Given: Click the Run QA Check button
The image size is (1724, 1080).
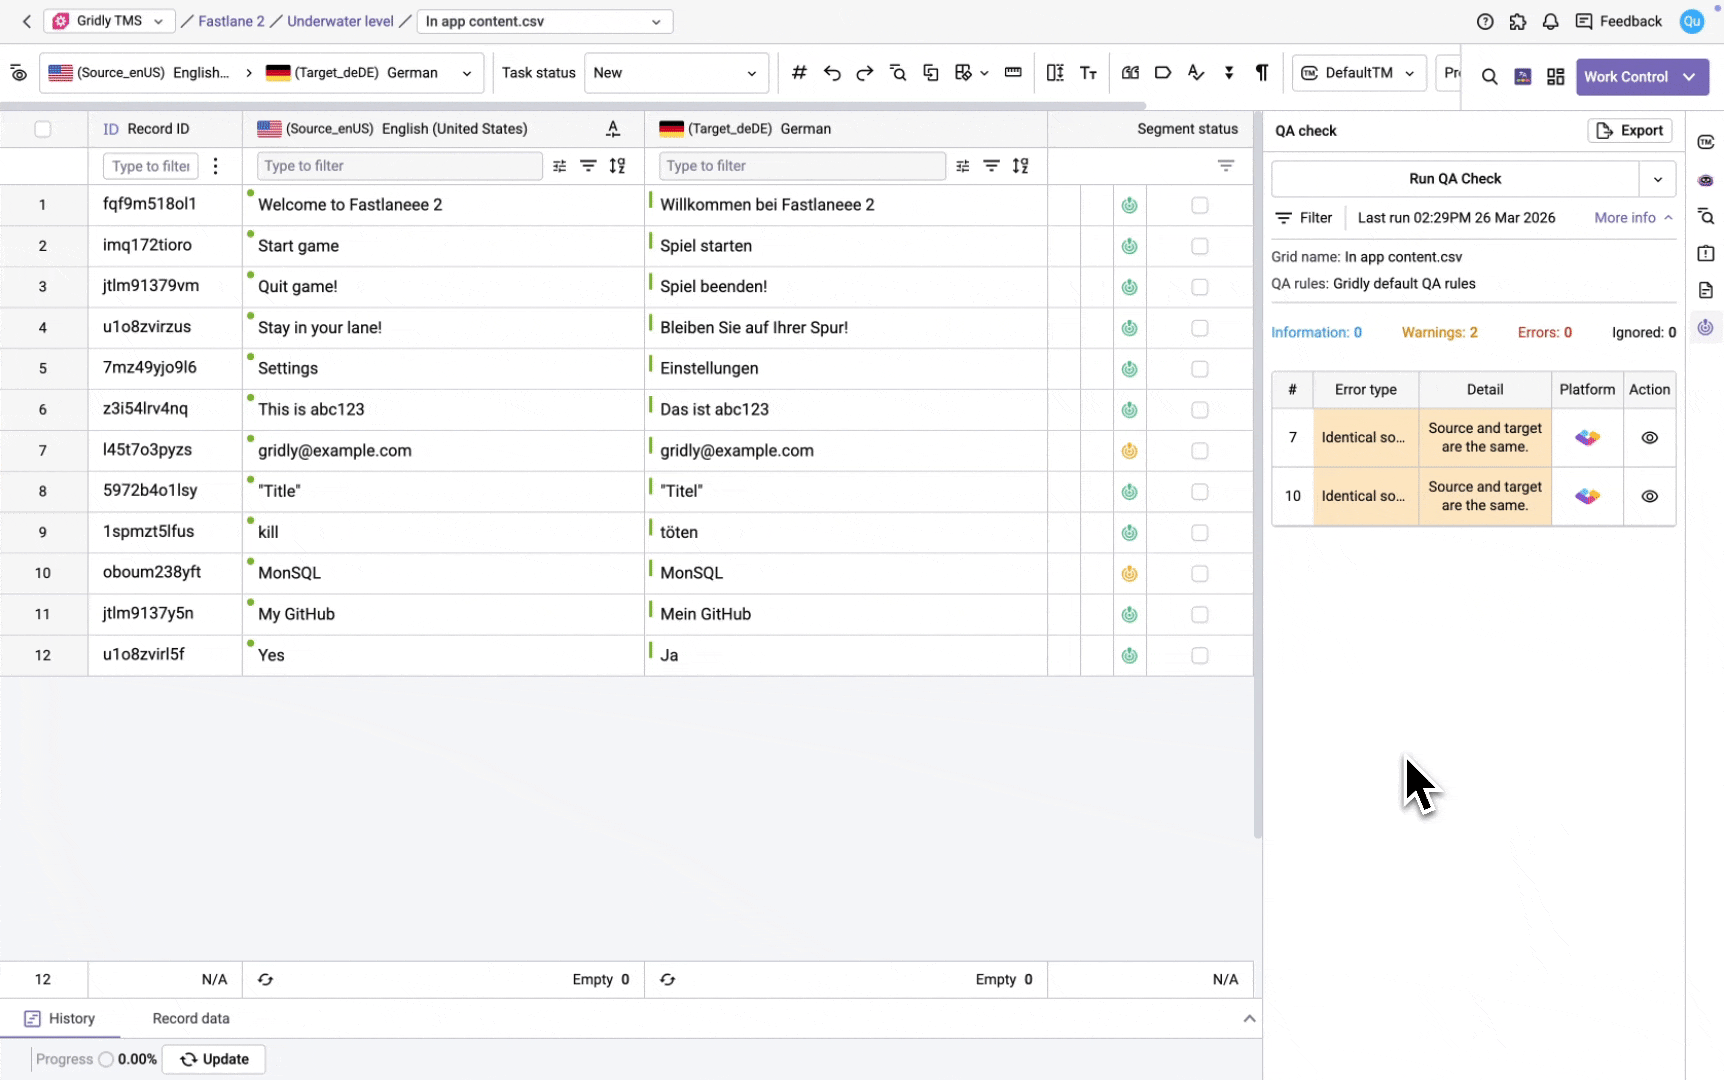Looking at the screenshot, I should 1454,179.
